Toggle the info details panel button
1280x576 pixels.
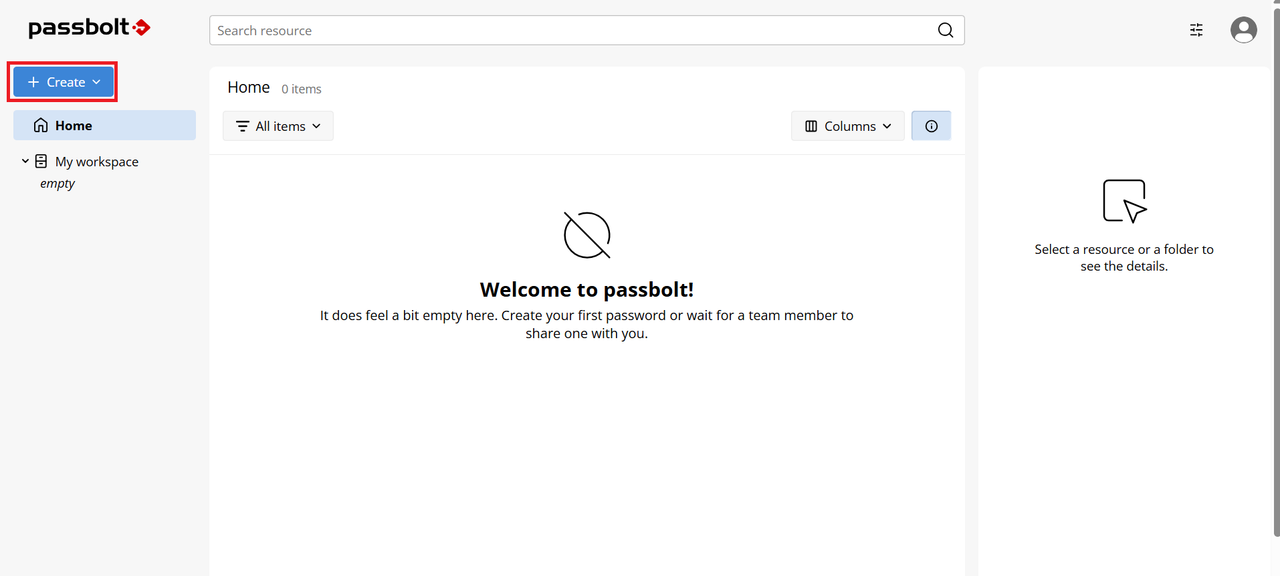click(931, 126)
